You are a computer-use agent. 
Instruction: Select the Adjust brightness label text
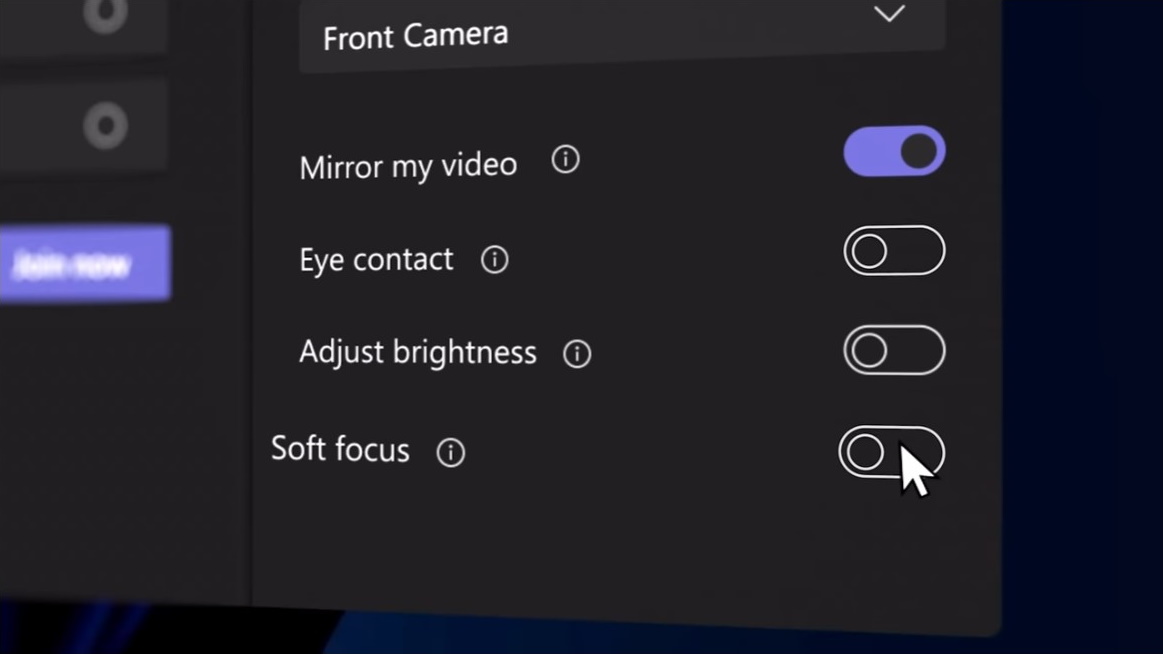418,353
